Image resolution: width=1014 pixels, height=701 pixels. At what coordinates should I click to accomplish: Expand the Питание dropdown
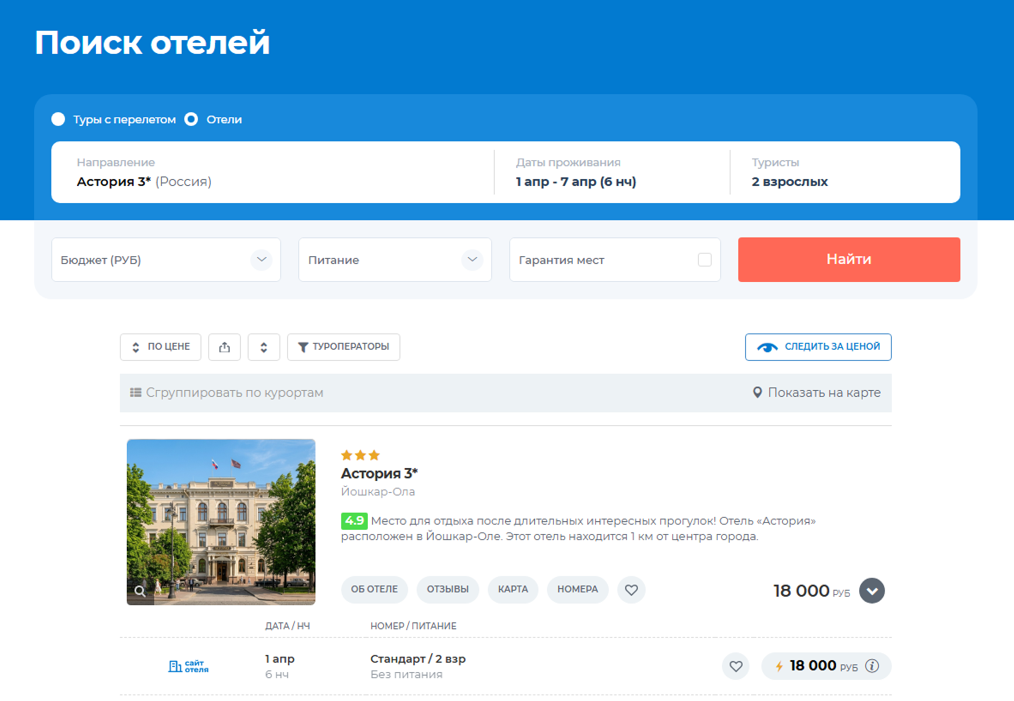pyautogui.click(x=394, y=259)
